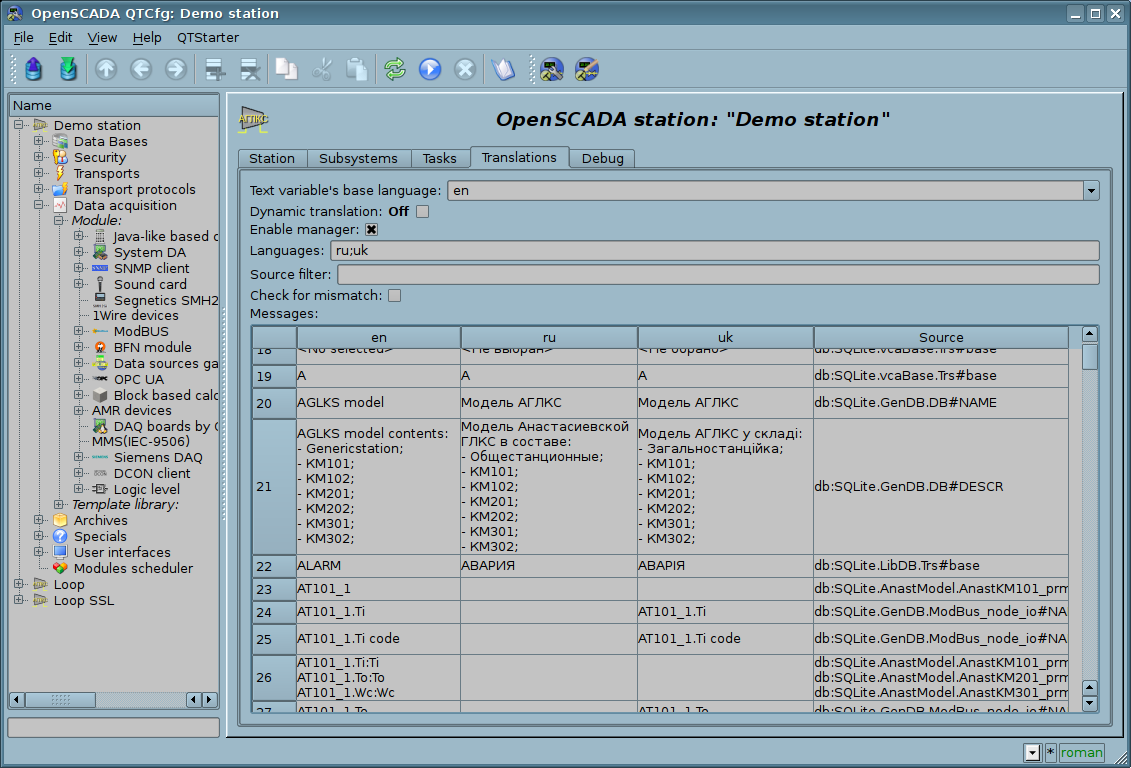Click the Data Bases tree icon

coord(60,141)
